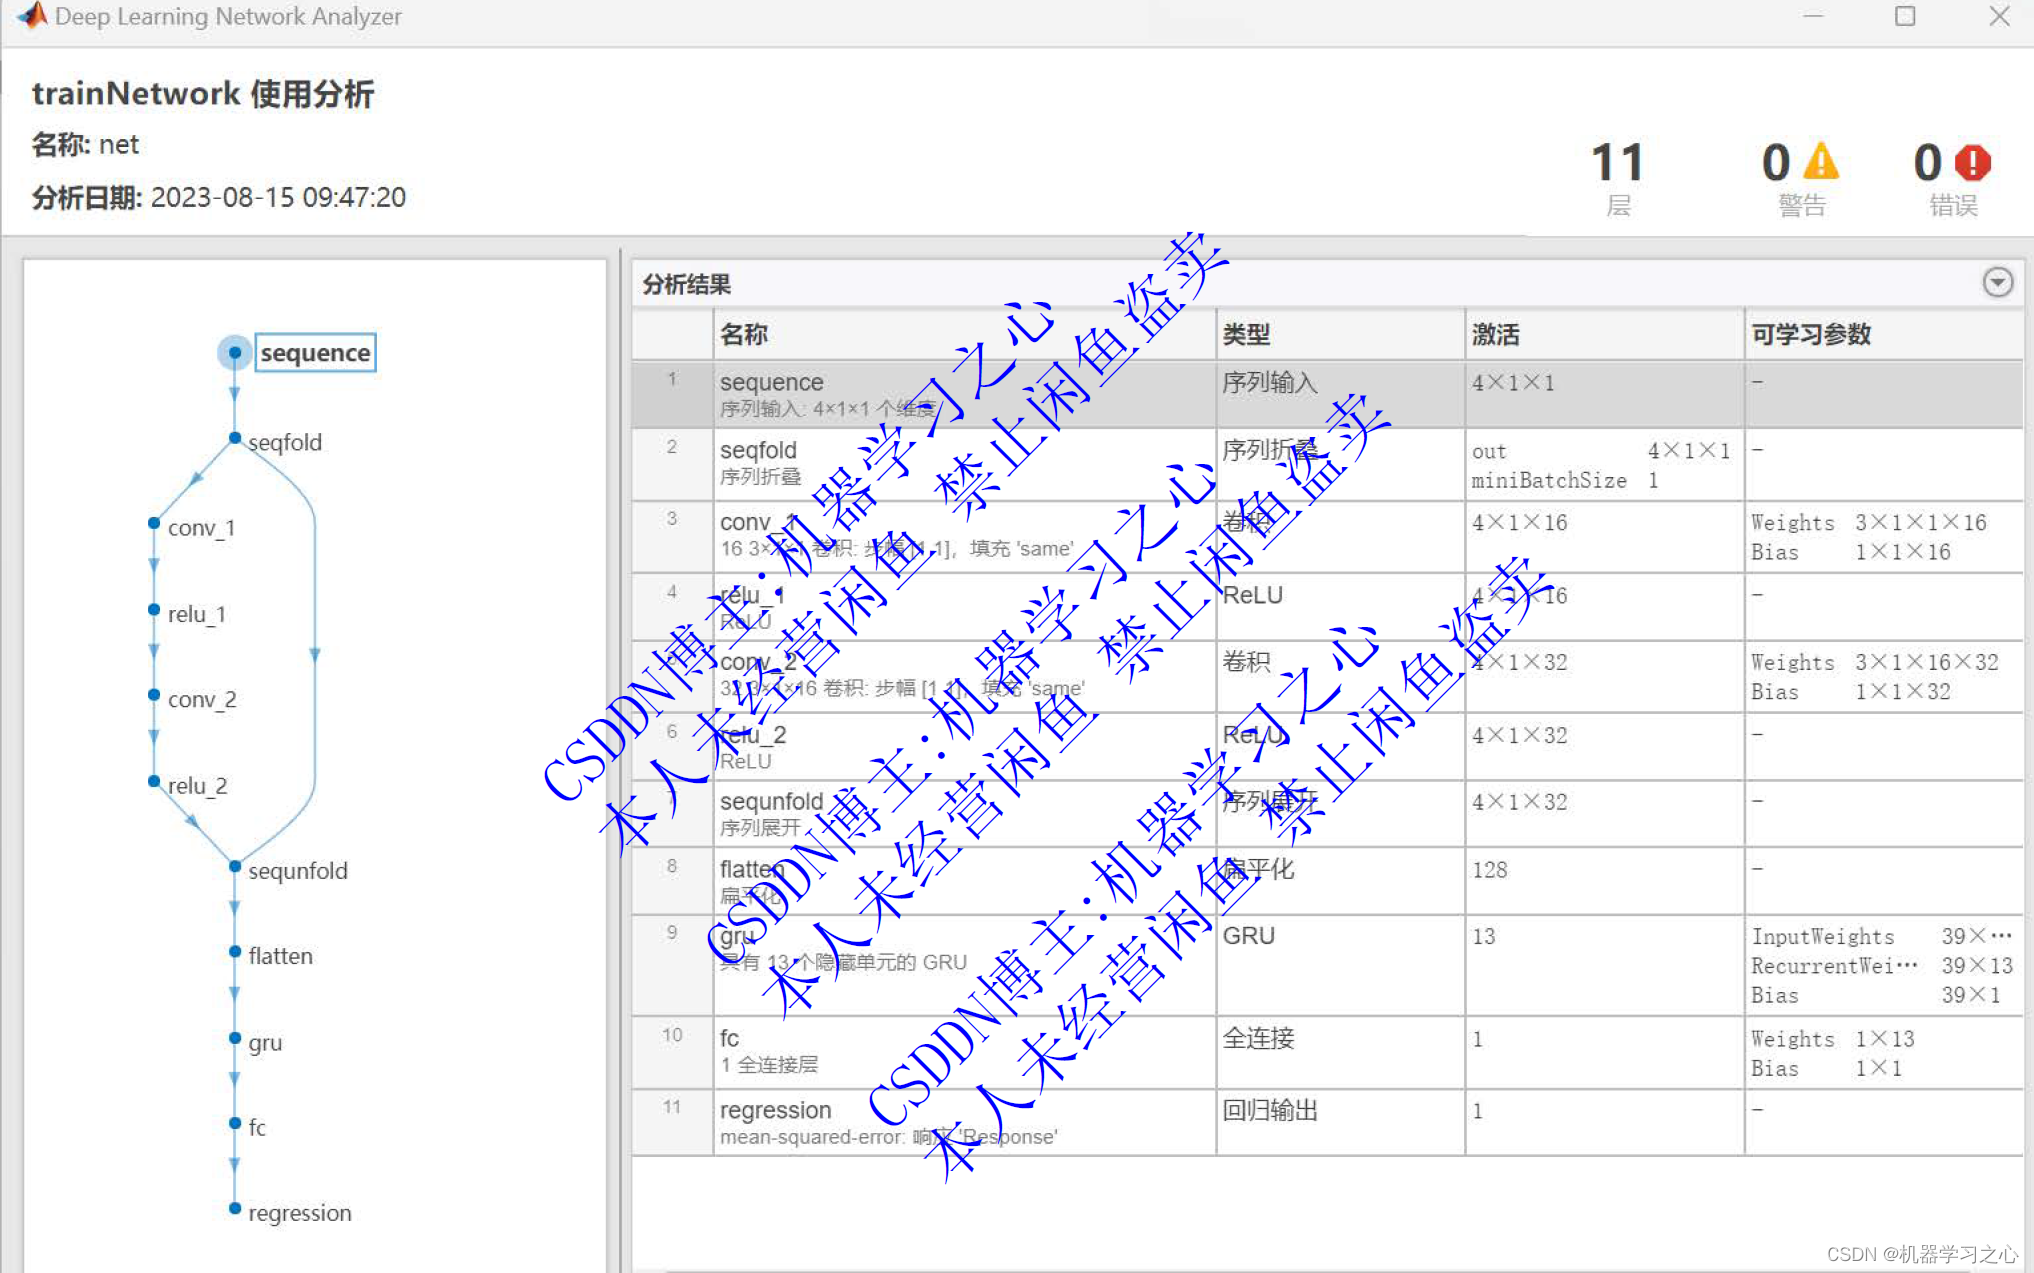Viewport: 2034px width, 1273px height.
Task: Click the analysis date text
Action: [x=219, y=197]
